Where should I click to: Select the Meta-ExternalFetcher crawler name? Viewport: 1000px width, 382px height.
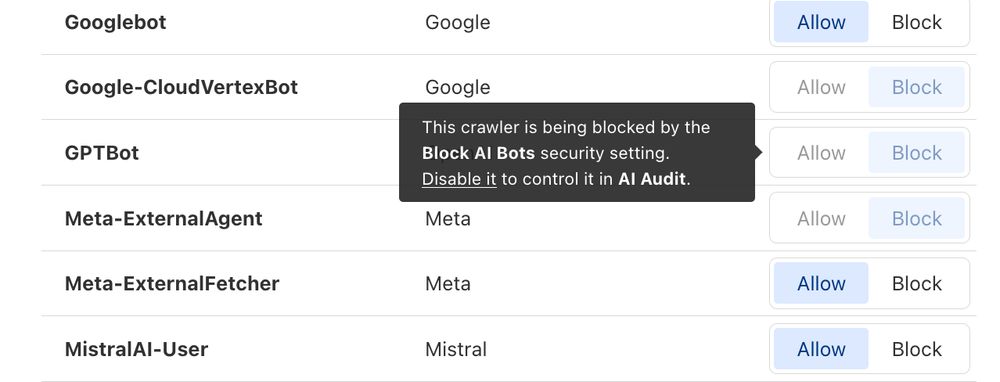(172, 283)
